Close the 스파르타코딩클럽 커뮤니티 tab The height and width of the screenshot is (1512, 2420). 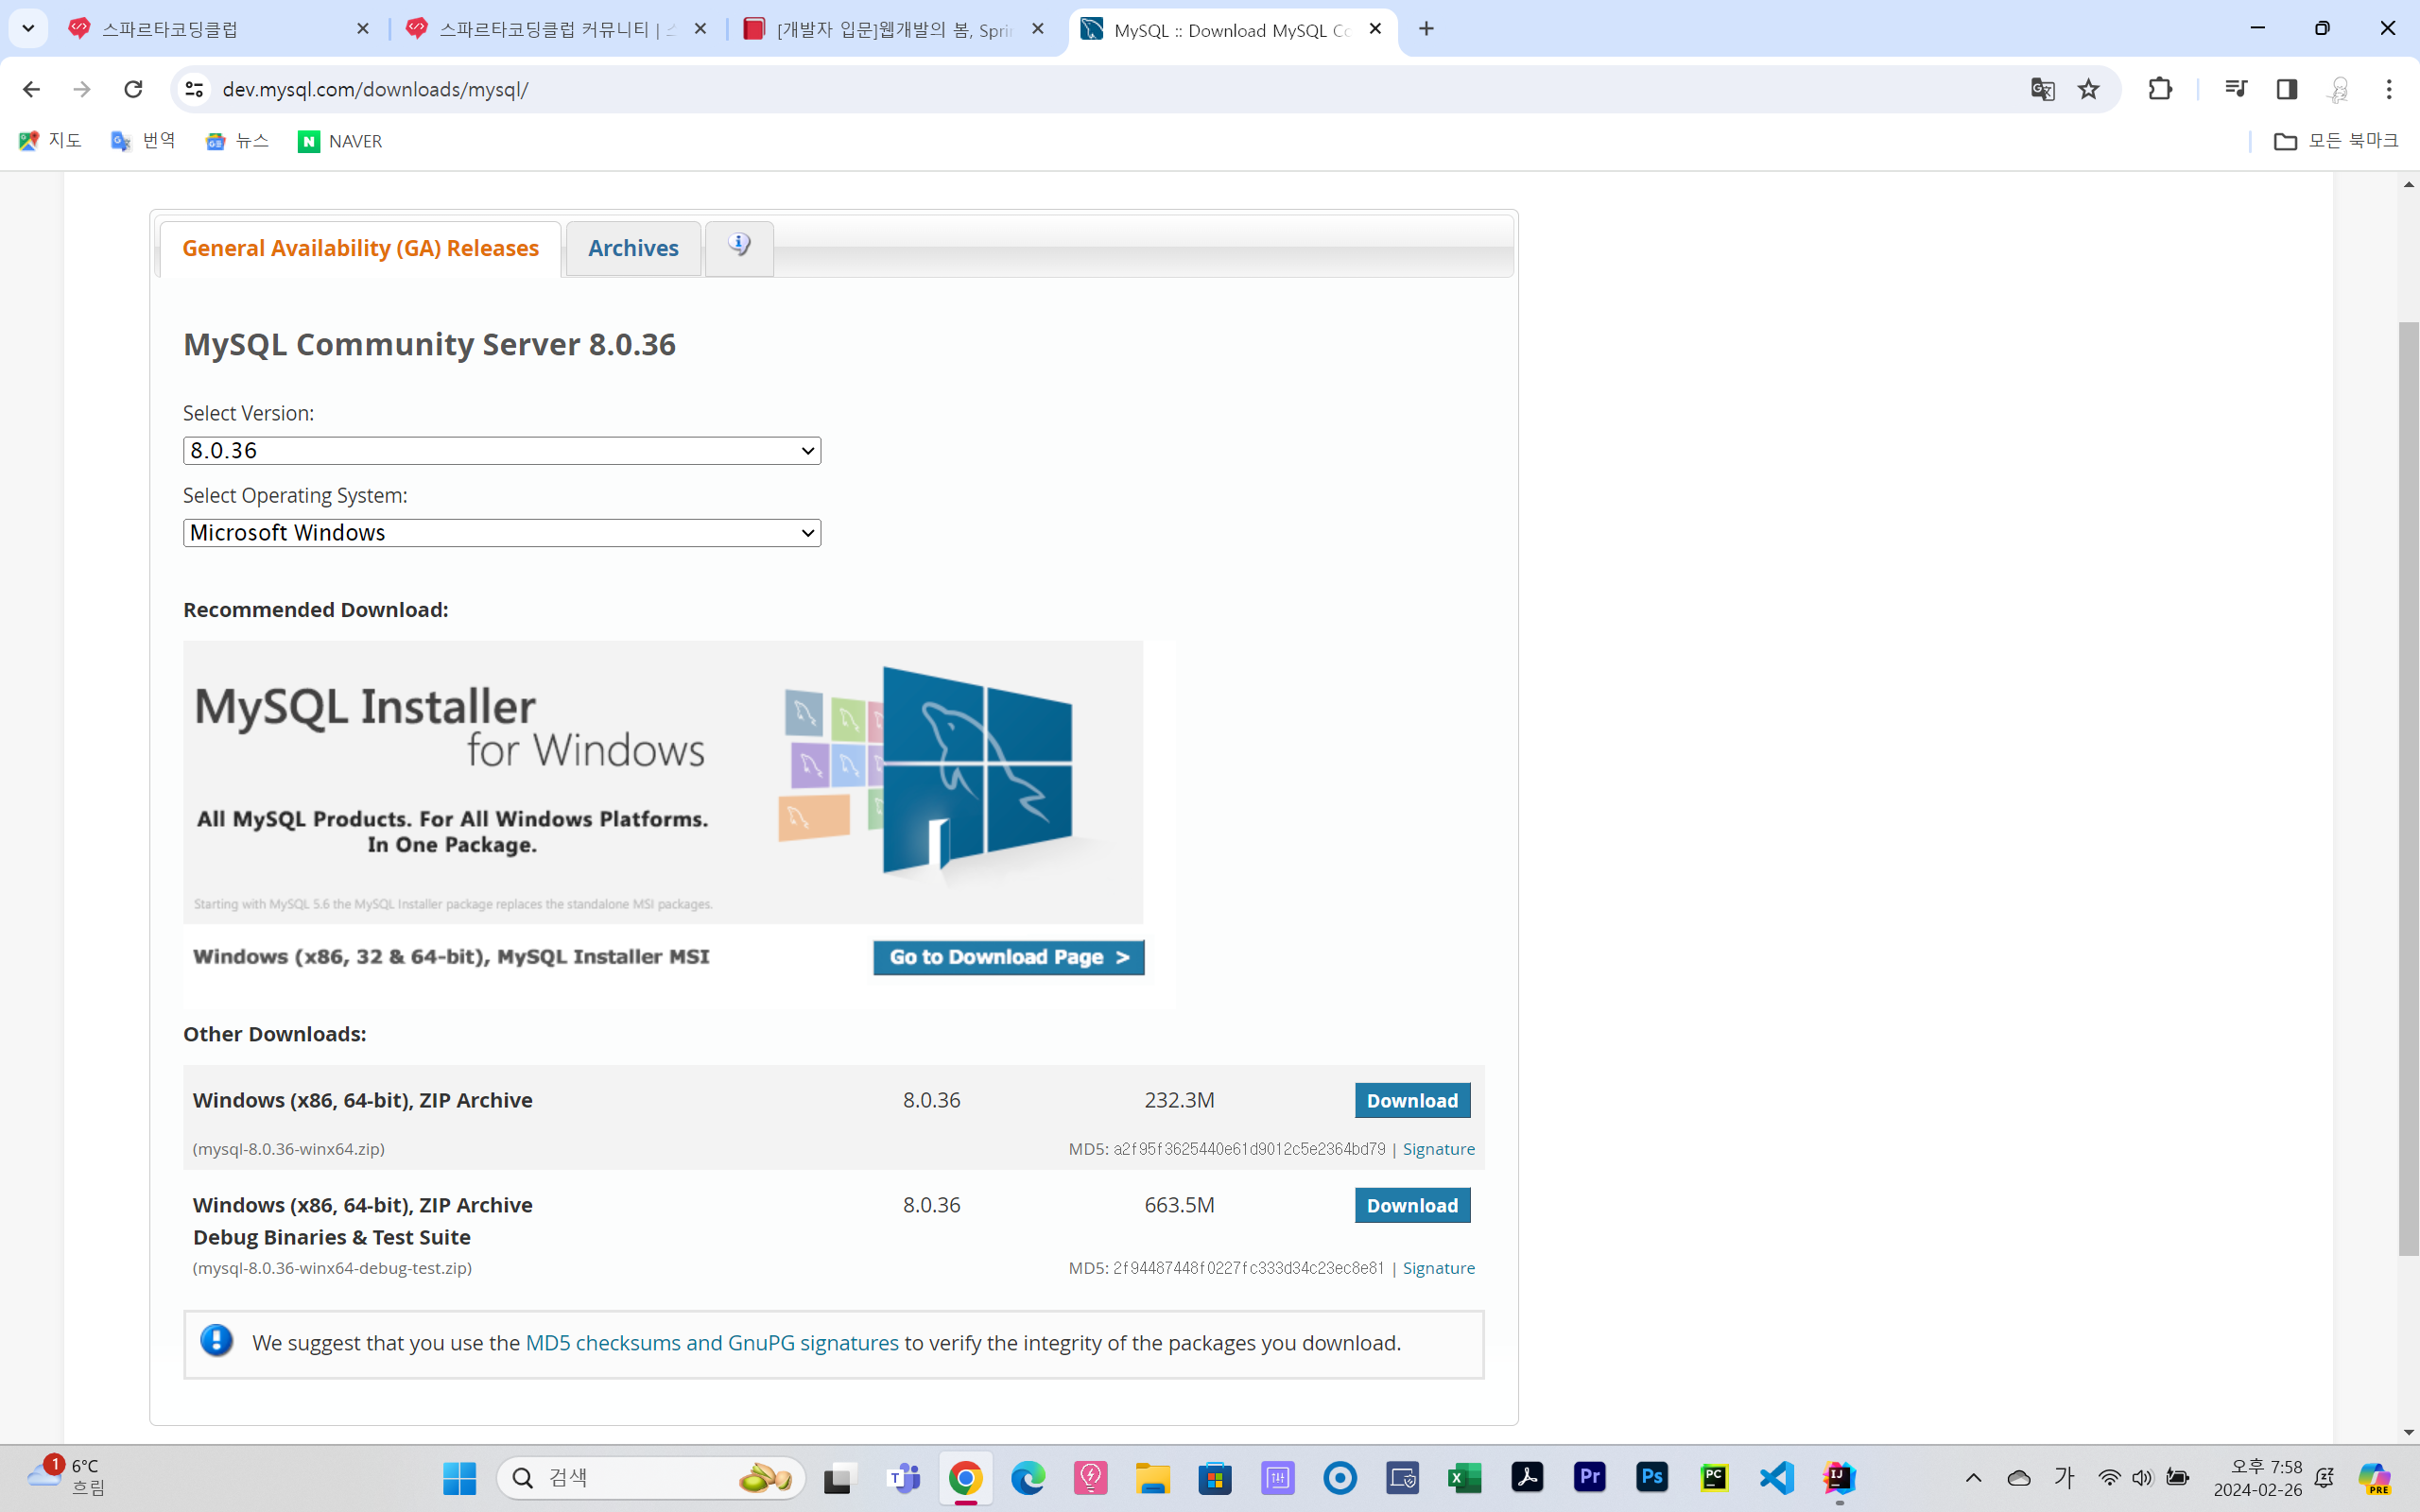click(x=701, y=29)
